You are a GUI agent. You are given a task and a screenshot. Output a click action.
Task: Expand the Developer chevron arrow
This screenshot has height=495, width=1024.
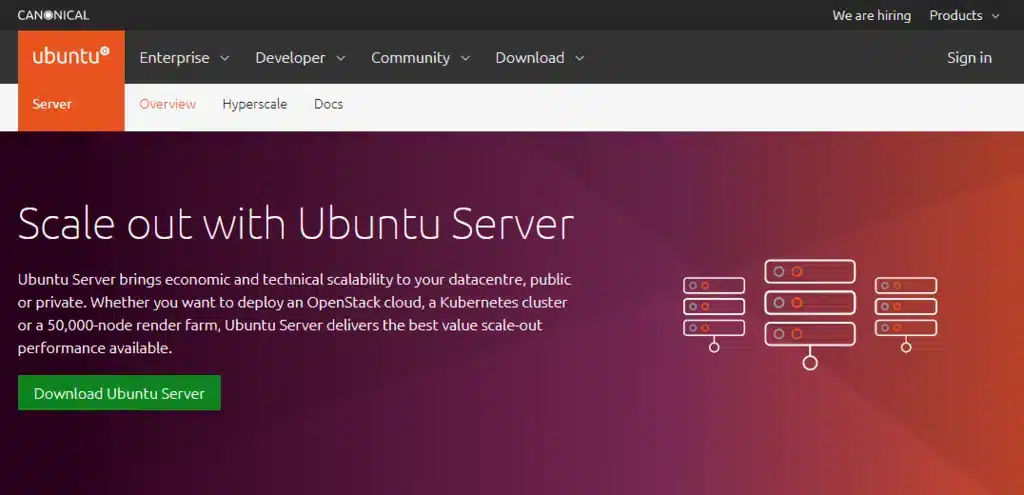click(340, 58)
